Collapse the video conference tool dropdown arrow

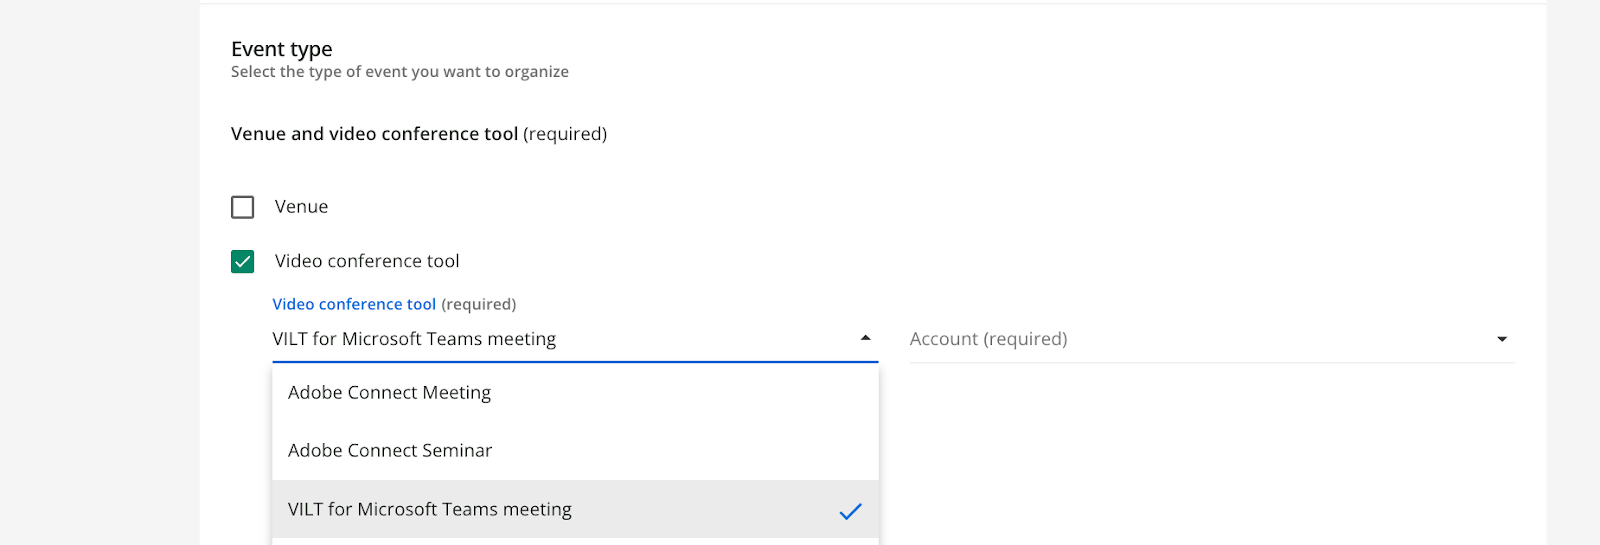coord(865,339)
